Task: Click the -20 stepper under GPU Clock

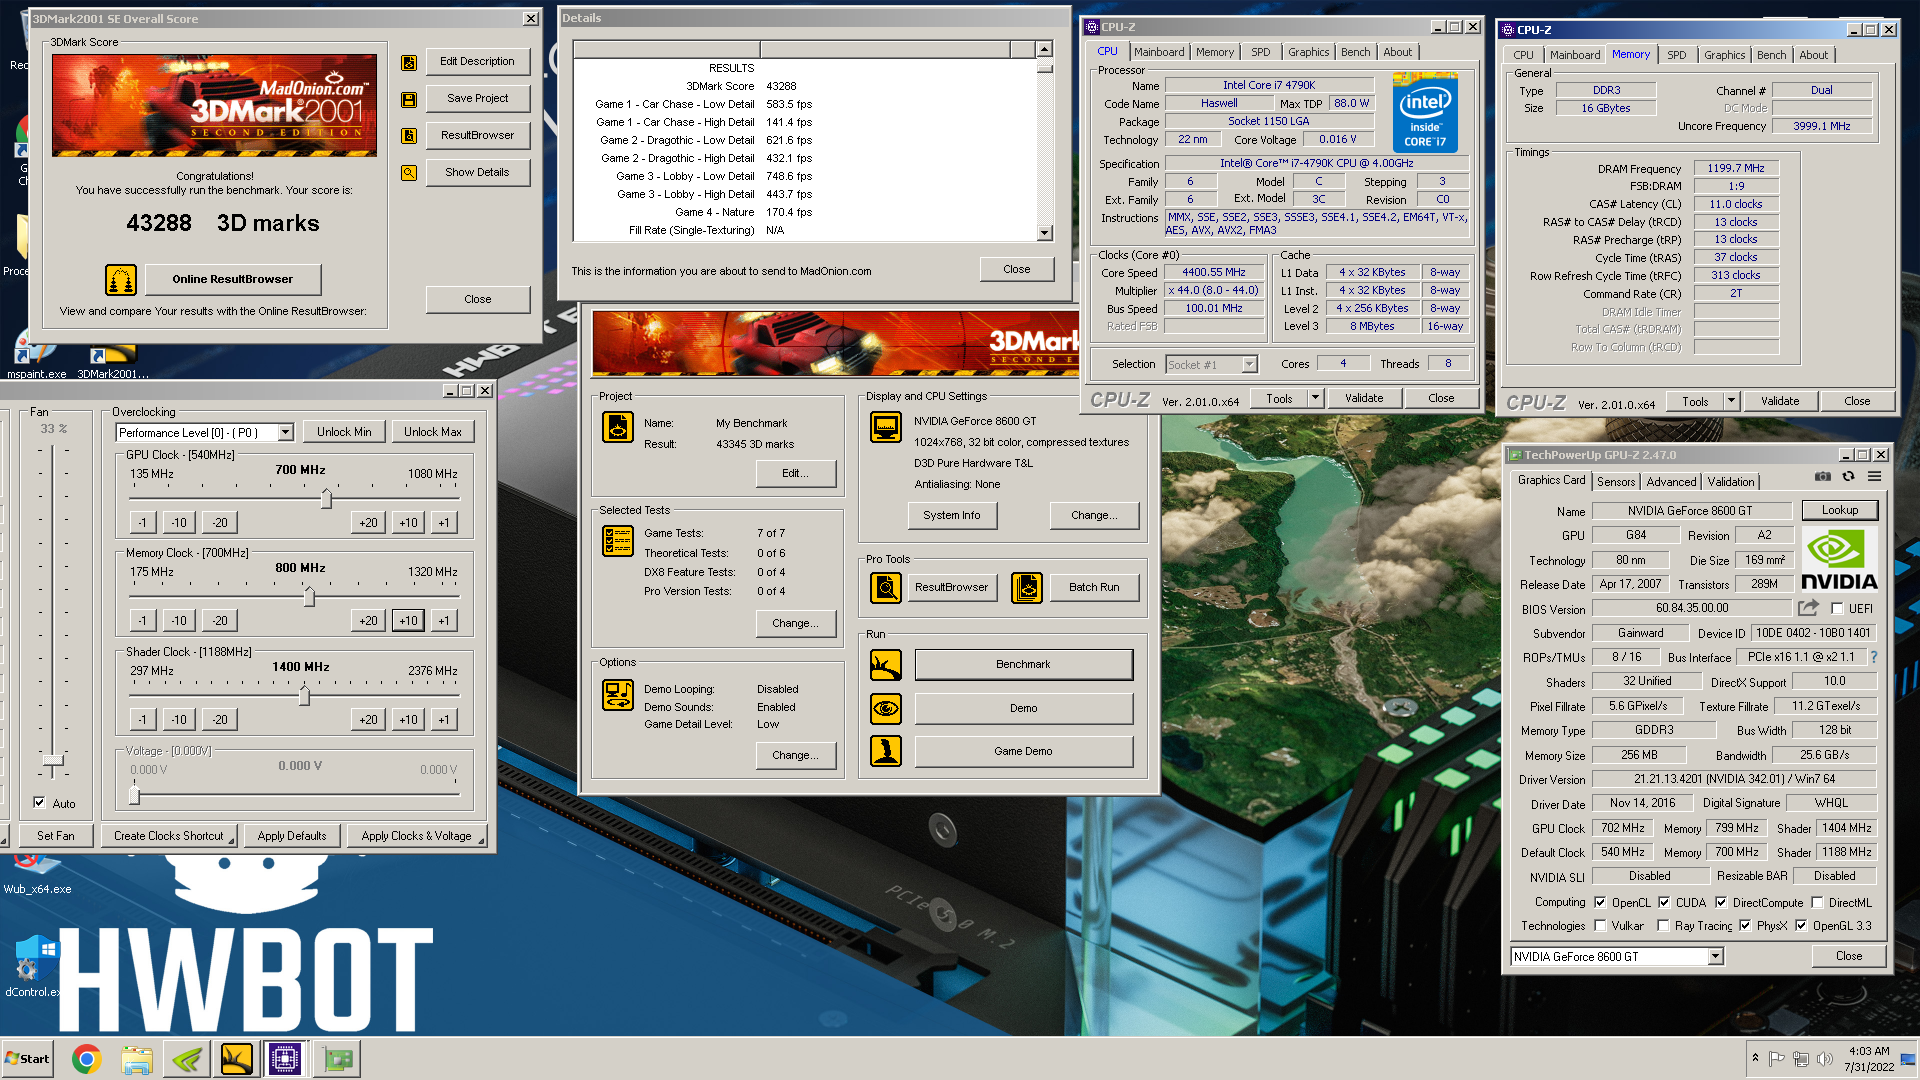Action: [x=220, y=523]
